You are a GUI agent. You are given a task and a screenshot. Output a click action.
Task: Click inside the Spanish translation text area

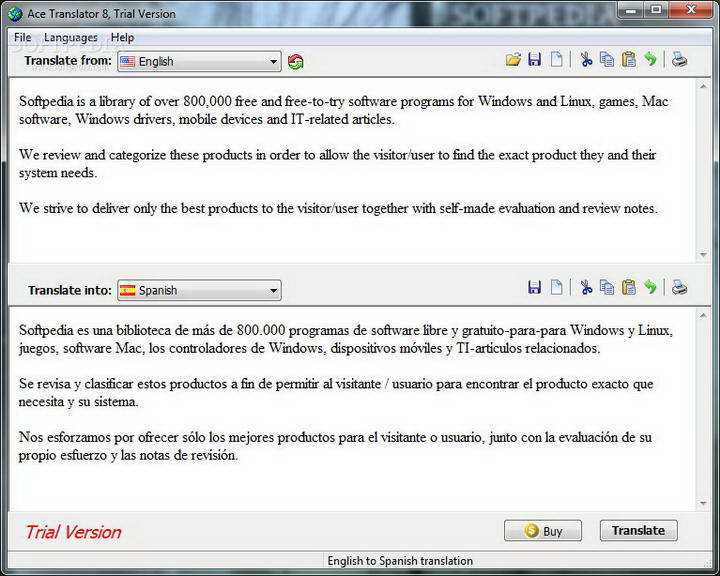coord(351,409)
